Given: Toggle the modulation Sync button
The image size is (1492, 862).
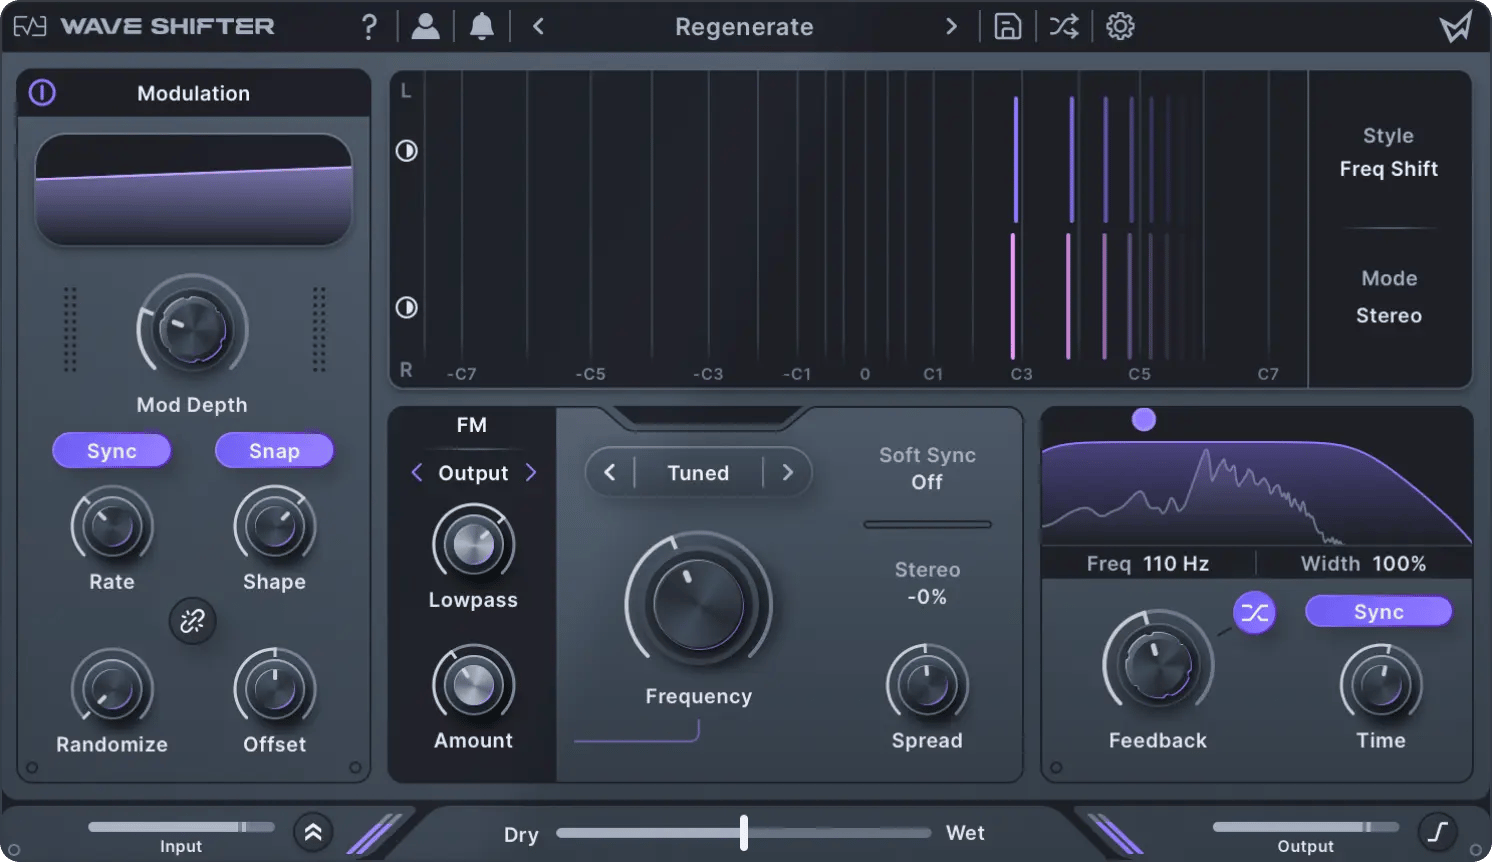Looking at the screenshot, I should pos(112,451).
